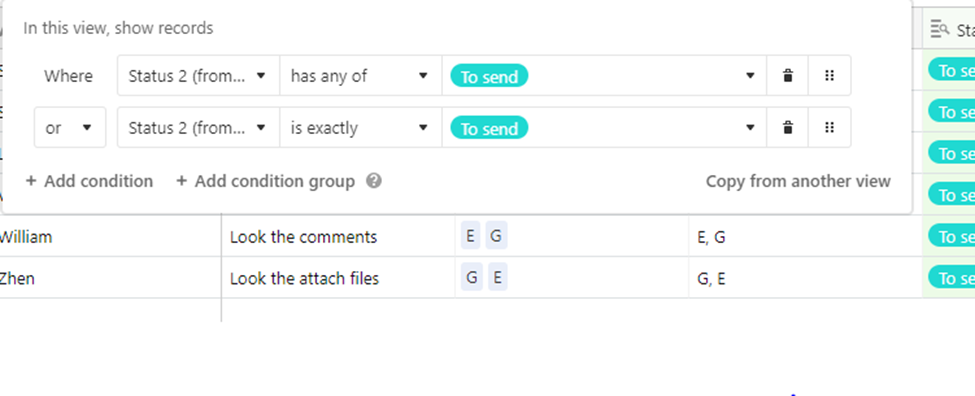Open field dropdown in the Where condition

tap(198, 76)
